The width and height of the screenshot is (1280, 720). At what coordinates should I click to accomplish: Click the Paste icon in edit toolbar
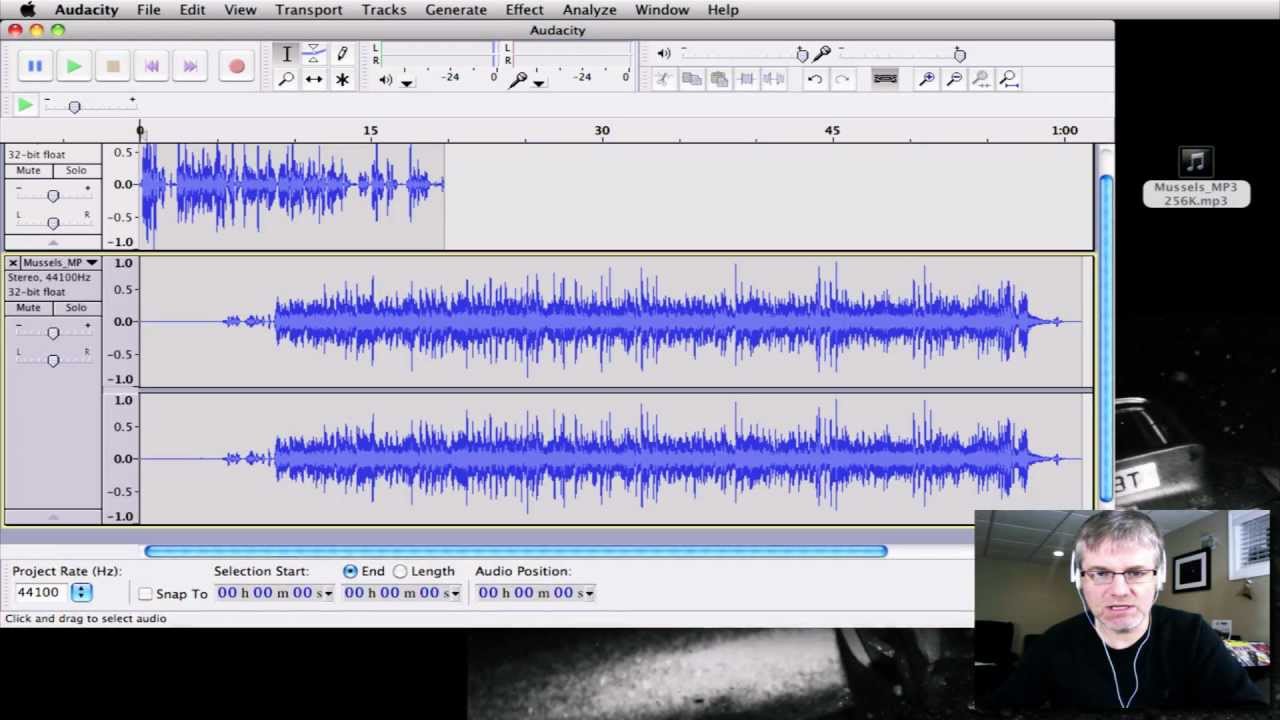pyautogui.click(x=718, y=79)
